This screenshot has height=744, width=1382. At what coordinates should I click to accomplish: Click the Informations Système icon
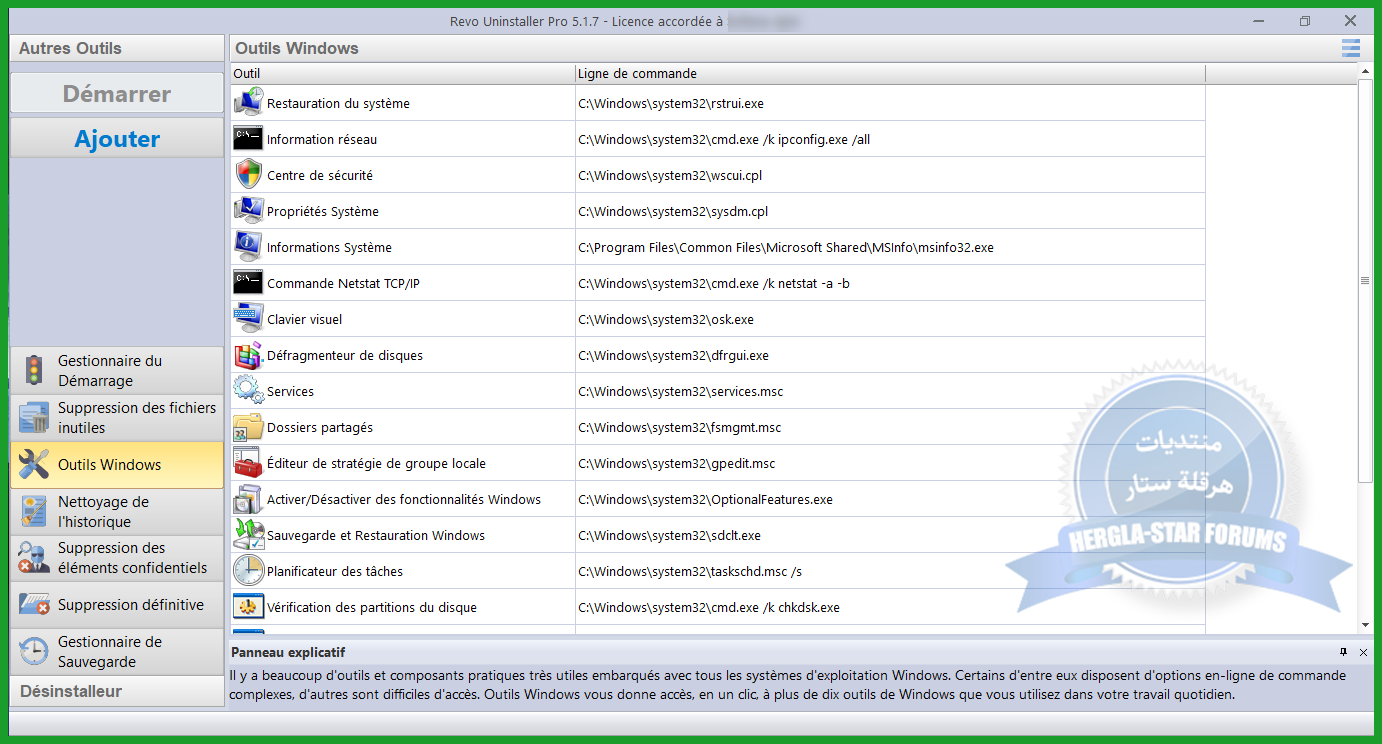tap(248, 247)
